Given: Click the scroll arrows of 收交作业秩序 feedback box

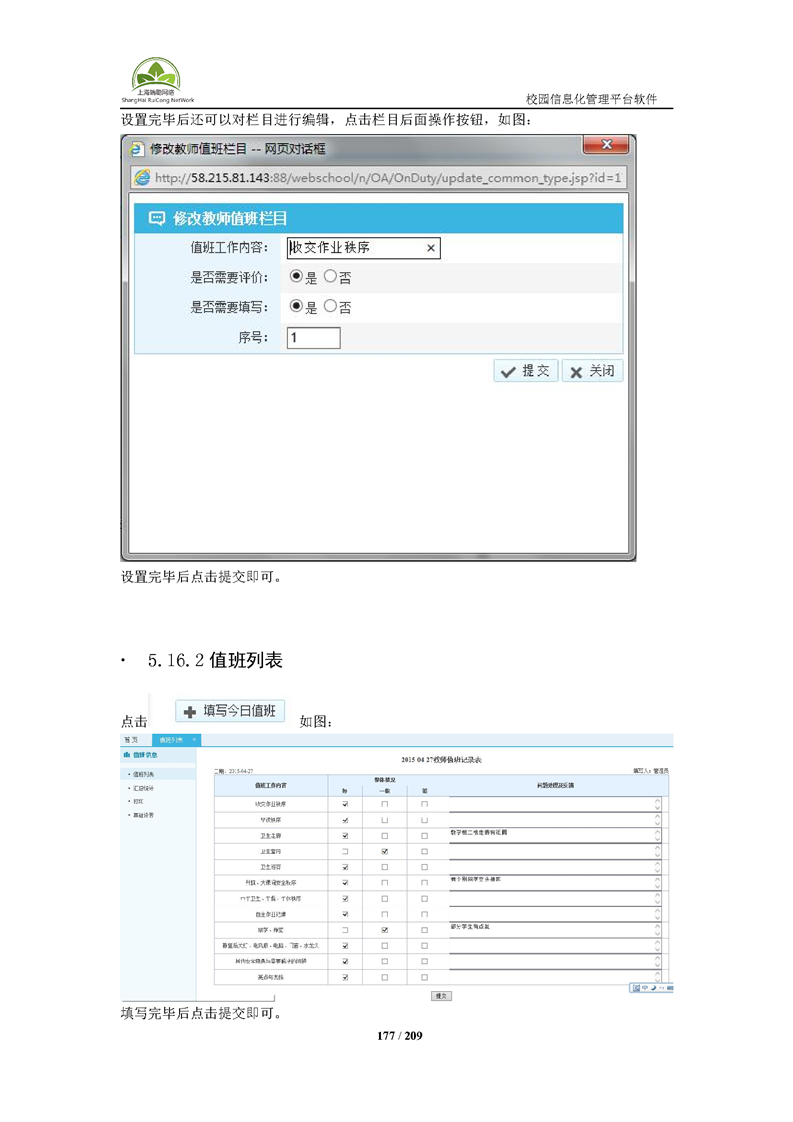Looking at the screenshot, I should [658, 804].
